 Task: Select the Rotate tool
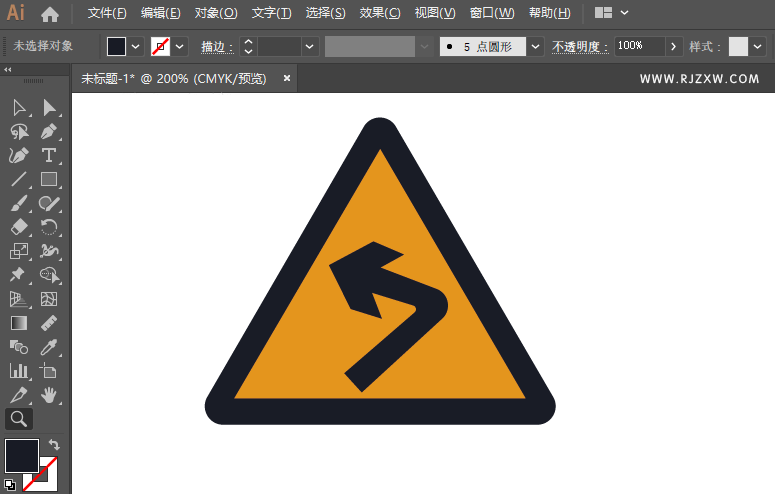click(49, 227)
